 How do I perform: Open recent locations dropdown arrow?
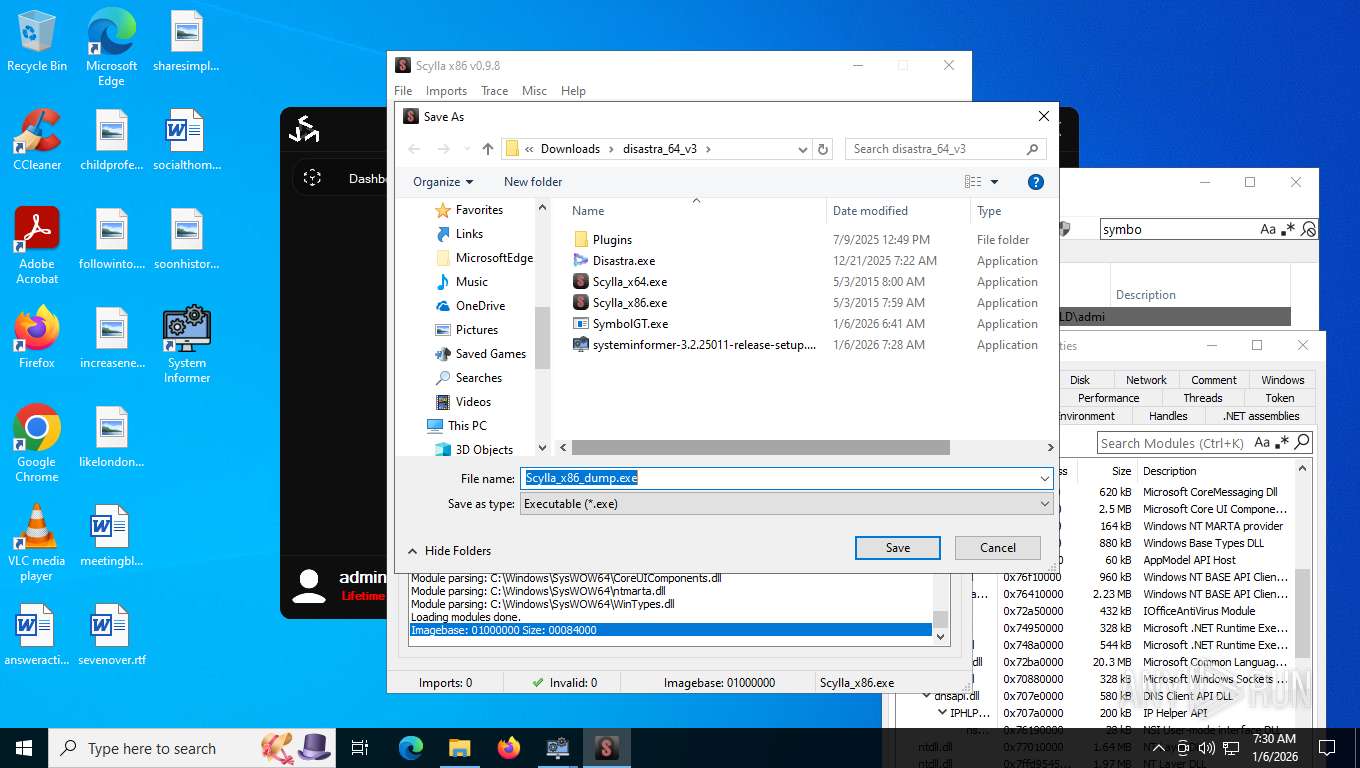[466, 149]
